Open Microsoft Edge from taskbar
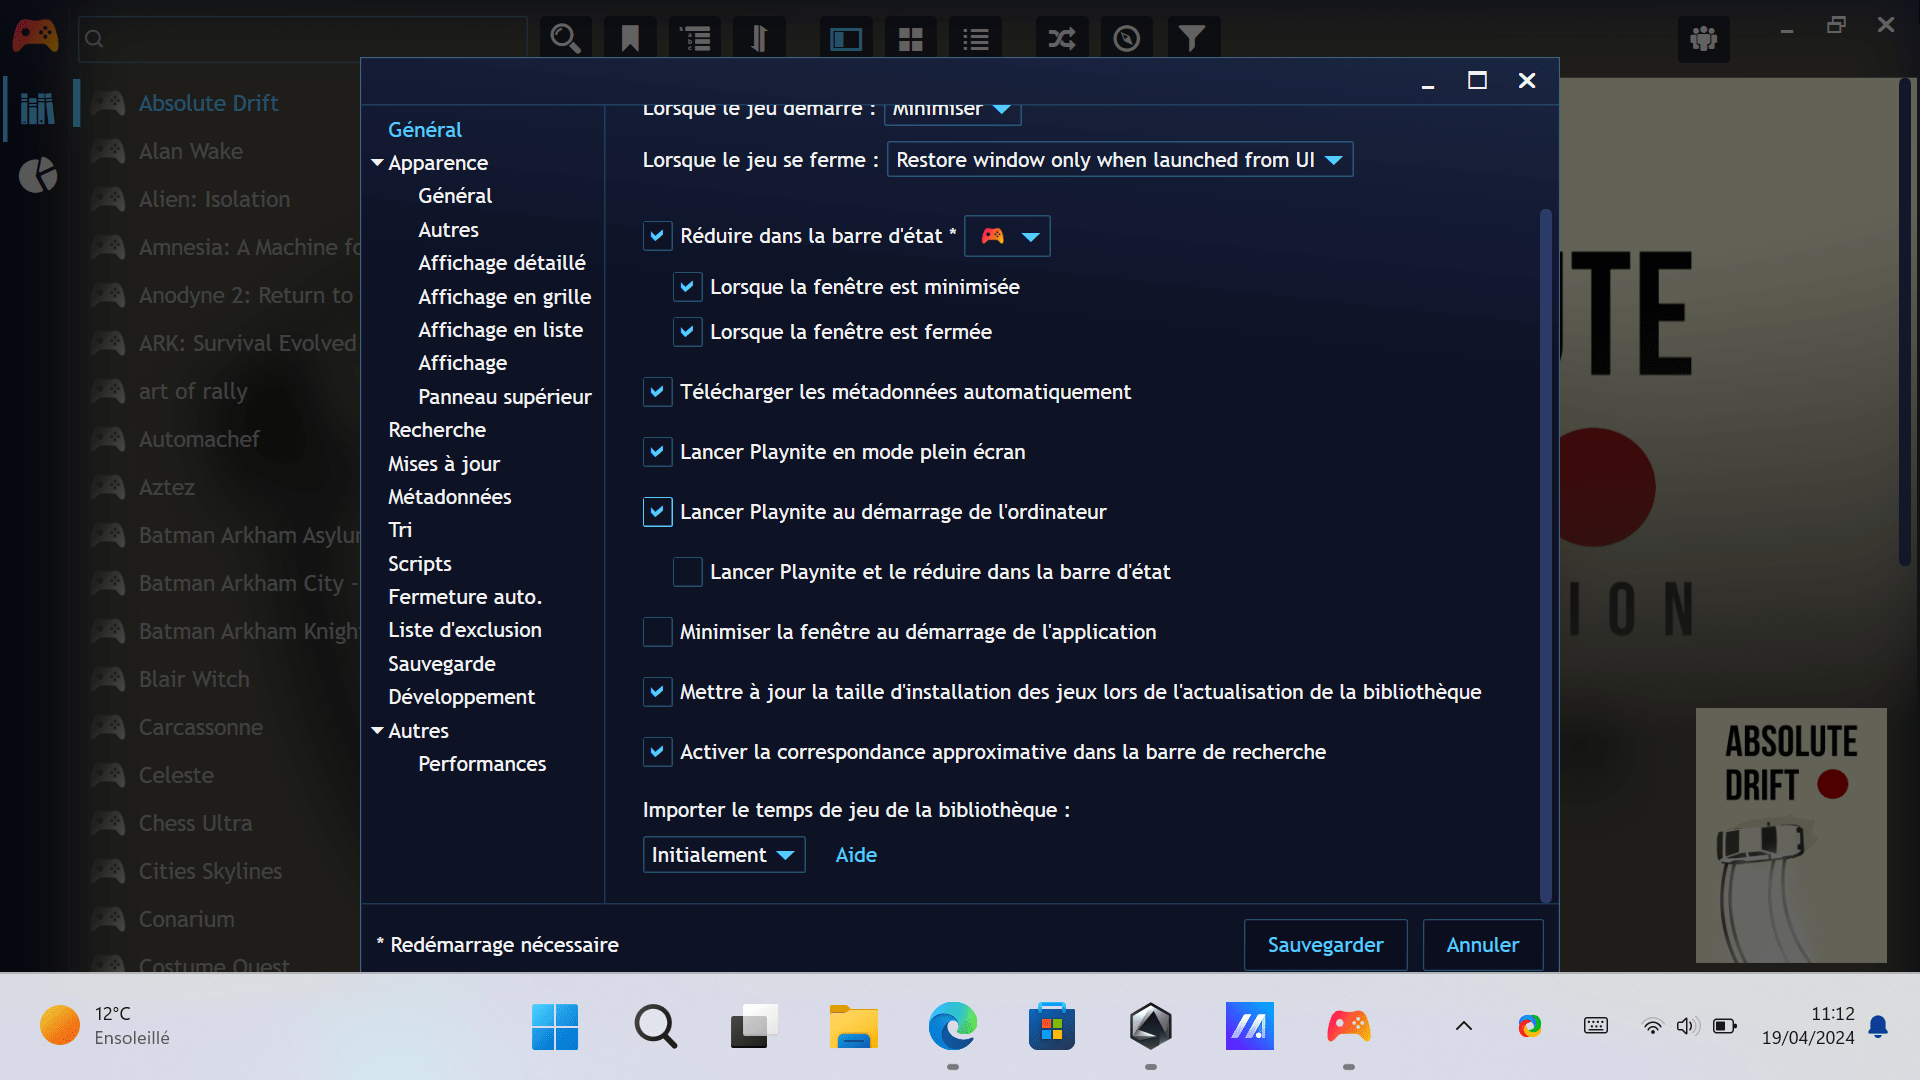Image resolution: width=1920 pixels, height=1080 pixels. pyautogui.click(x=952, y=1026)
